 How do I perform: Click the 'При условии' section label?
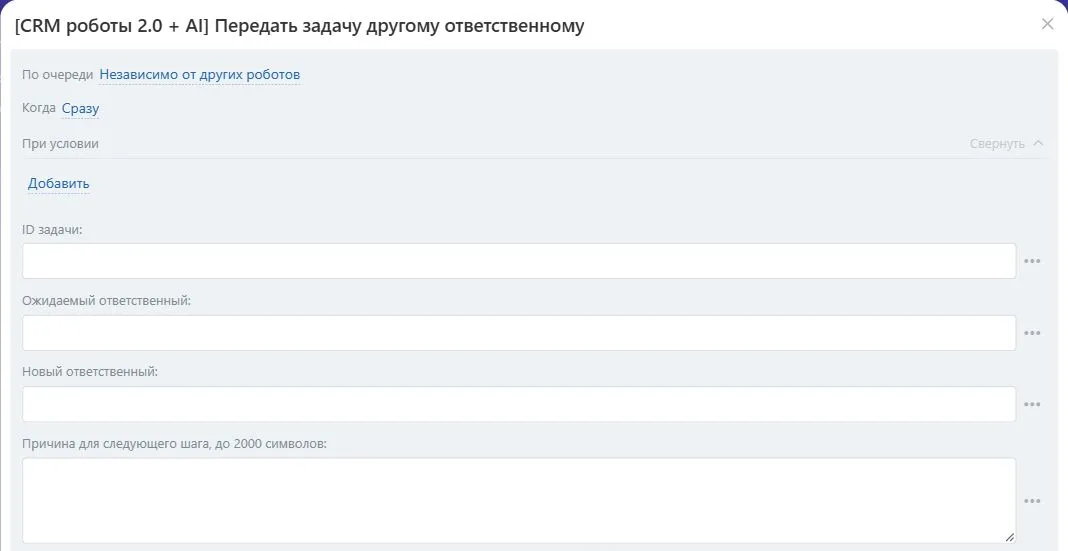click(x=60, y=144)
